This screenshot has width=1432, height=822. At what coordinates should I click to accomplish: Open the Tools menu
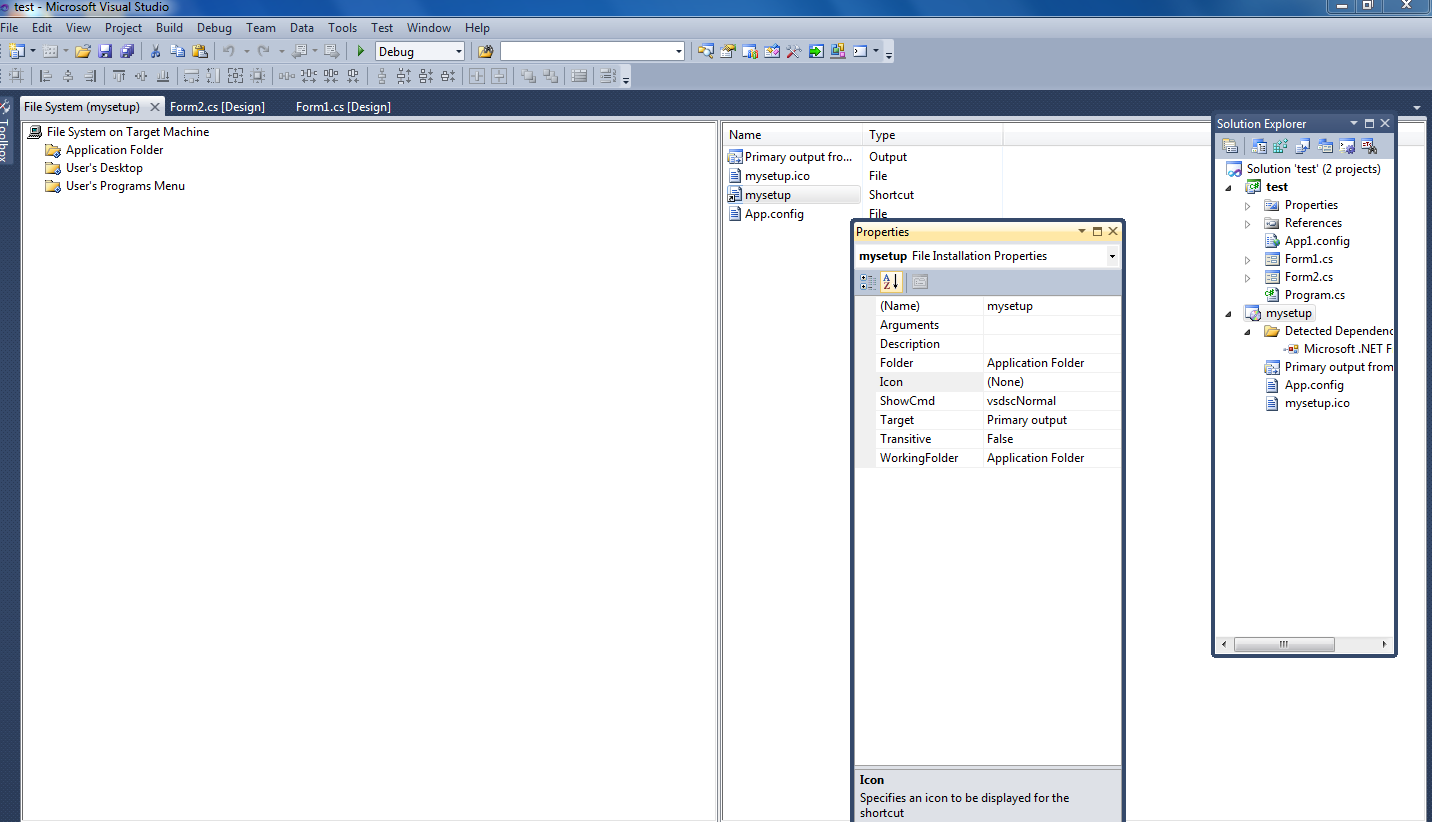point(342,28)
